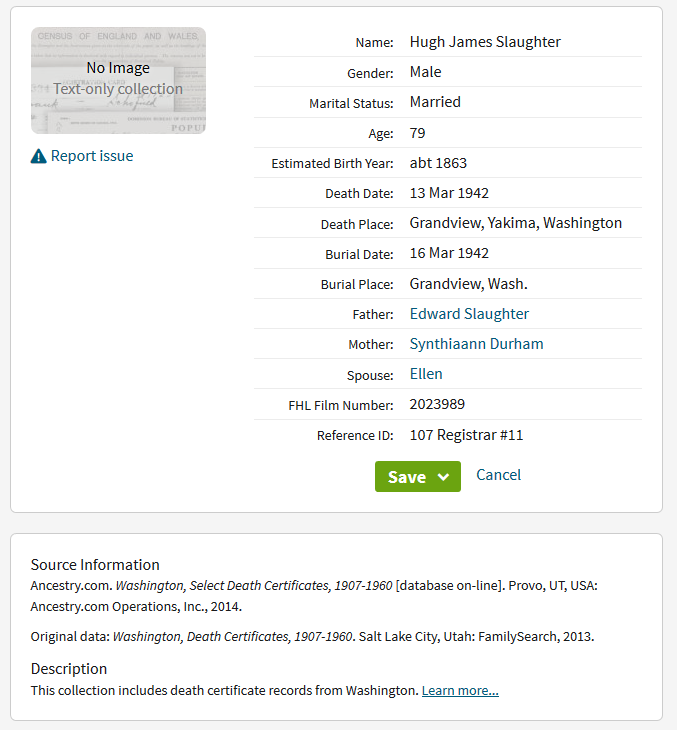The height and width of the screenshot is (730, 677).
Task: Click the Description section heading
Action: click(x=69, y=668)
